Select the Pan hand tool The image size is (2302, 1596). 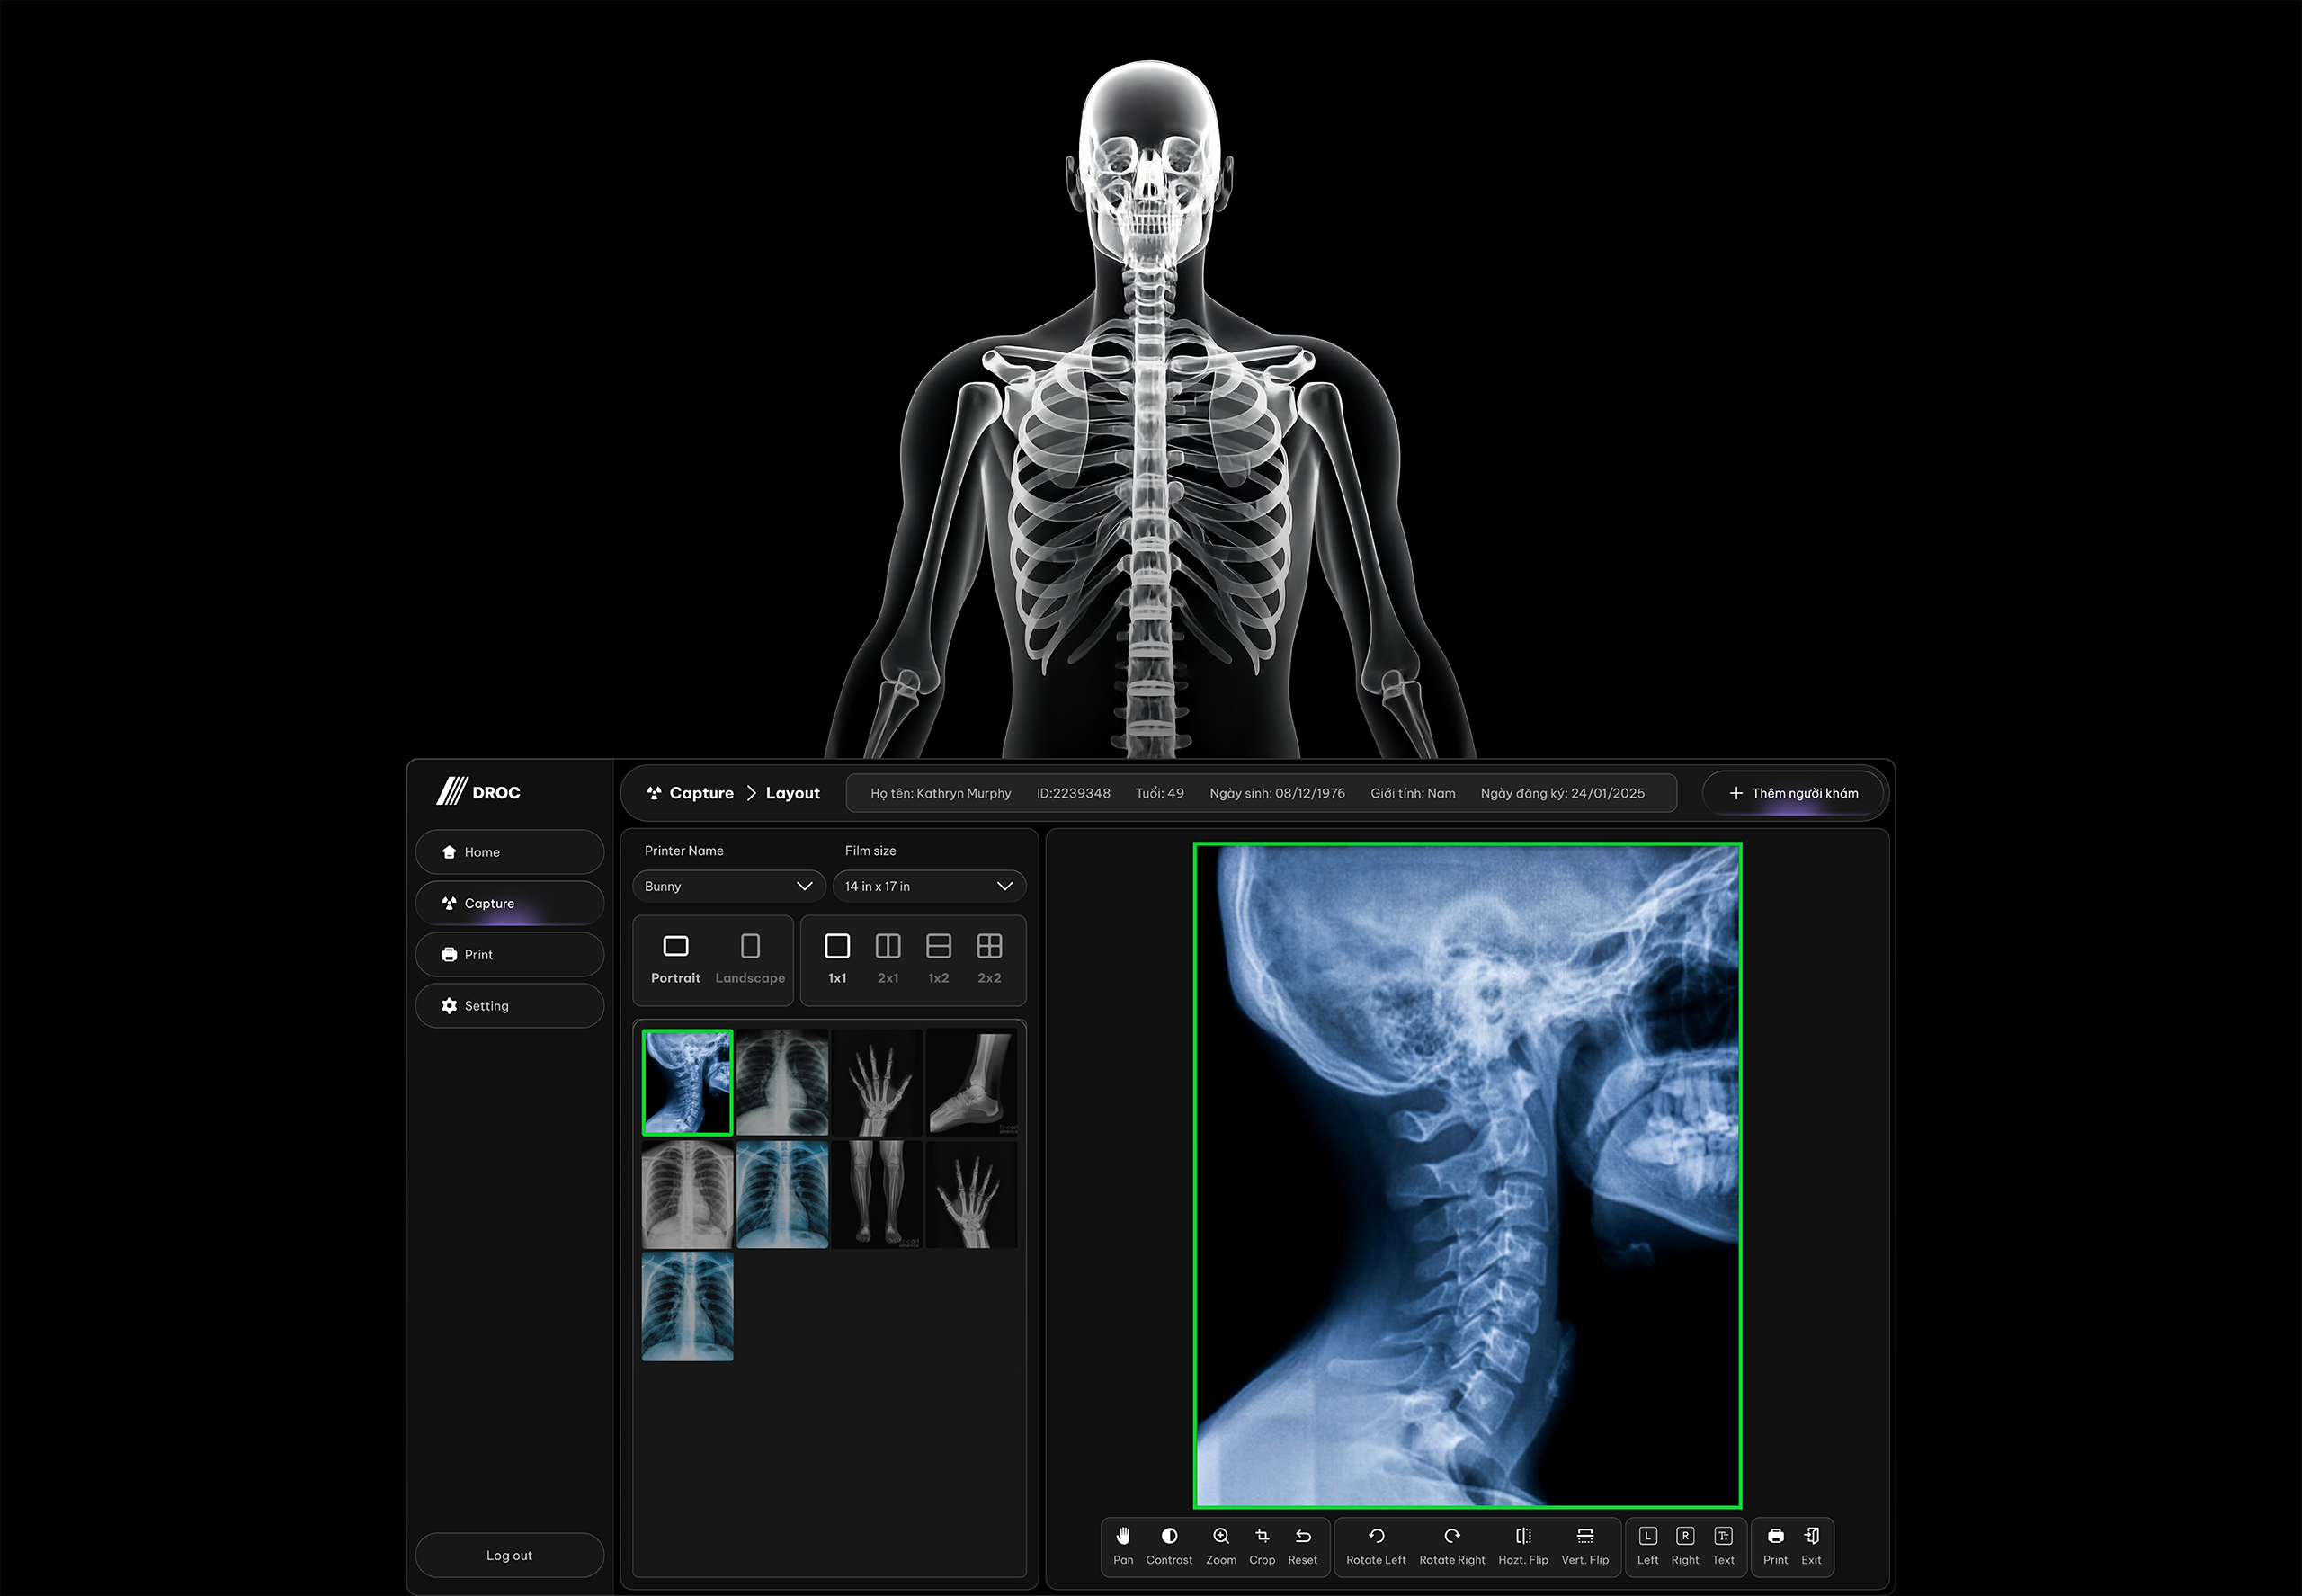pyautogui.click(x=1123, y=1544)
